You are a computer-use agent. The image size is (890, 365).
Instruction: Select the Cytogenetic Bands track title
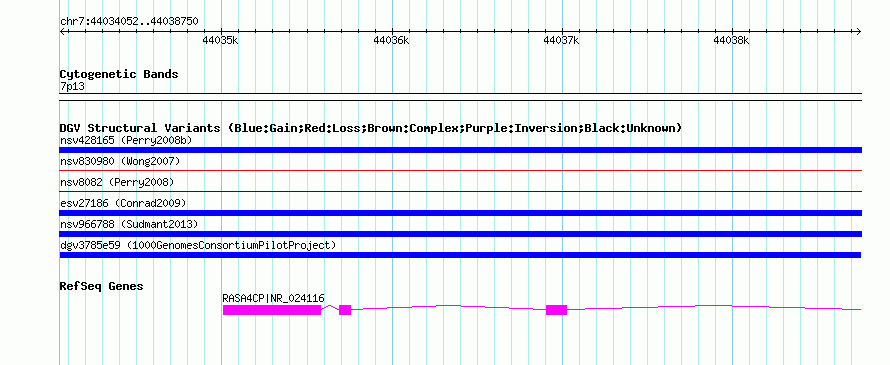[119, 74]
